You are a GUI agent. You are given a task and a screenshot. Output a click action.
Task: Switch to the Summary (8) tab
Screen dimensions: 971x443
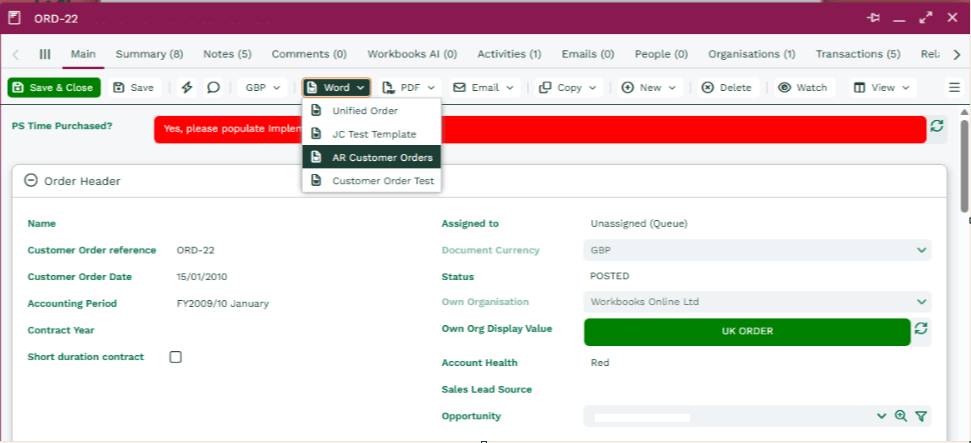point(149,54)
